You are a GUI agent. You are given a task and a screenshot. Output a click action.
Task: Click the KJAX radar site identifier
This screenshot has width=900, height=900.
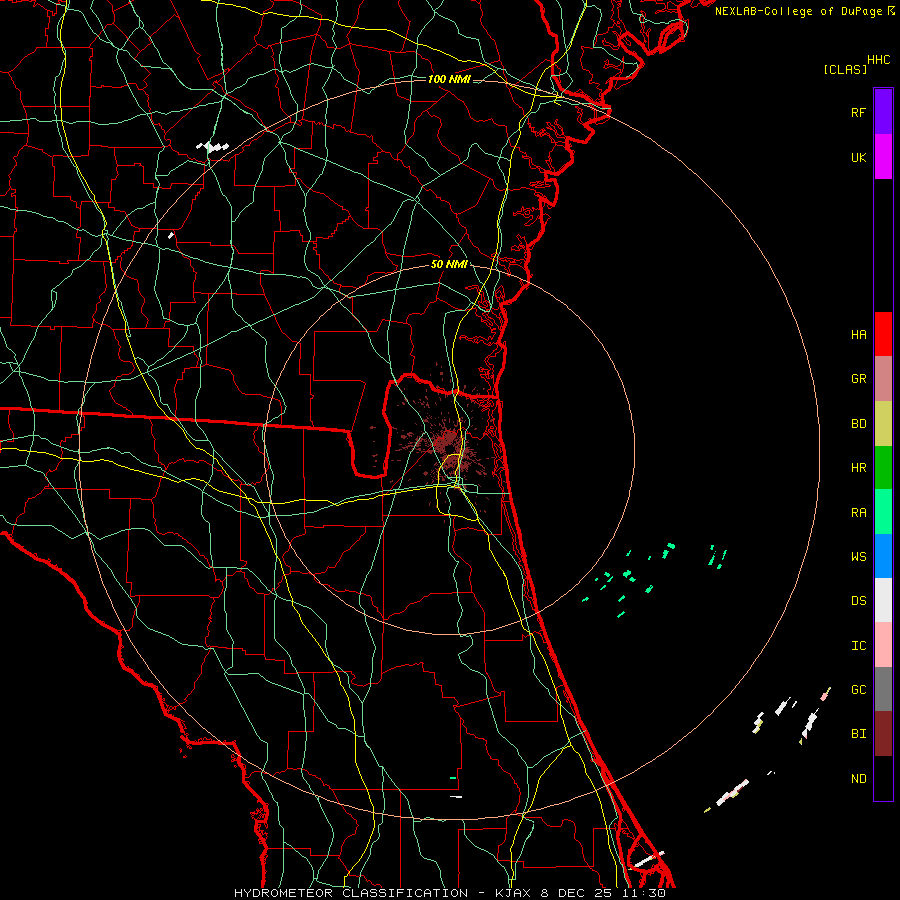[x=513, y=893]
